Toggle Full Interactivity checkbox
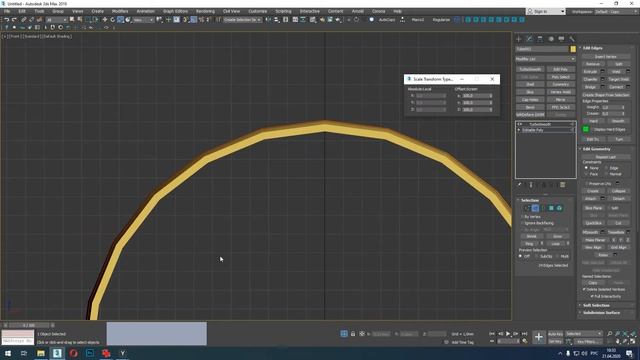The height and width of the screenshot is (360, 640). coord(592,296)
